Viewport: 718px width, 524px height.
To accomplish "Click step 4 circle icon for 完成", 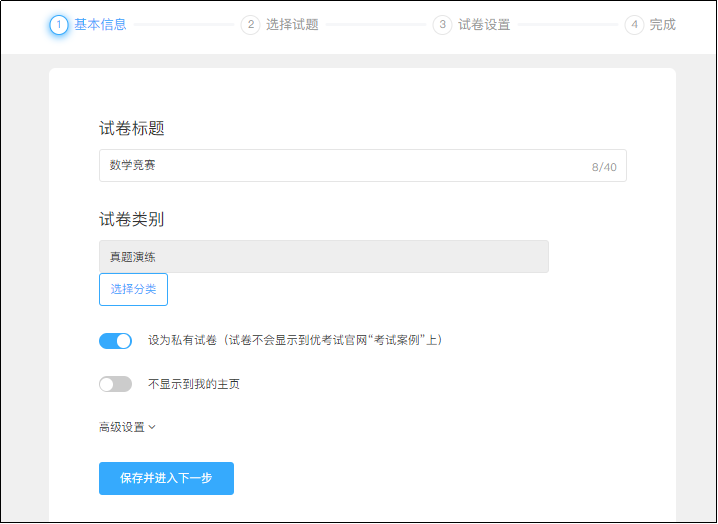I will click(x=634, y=25).
